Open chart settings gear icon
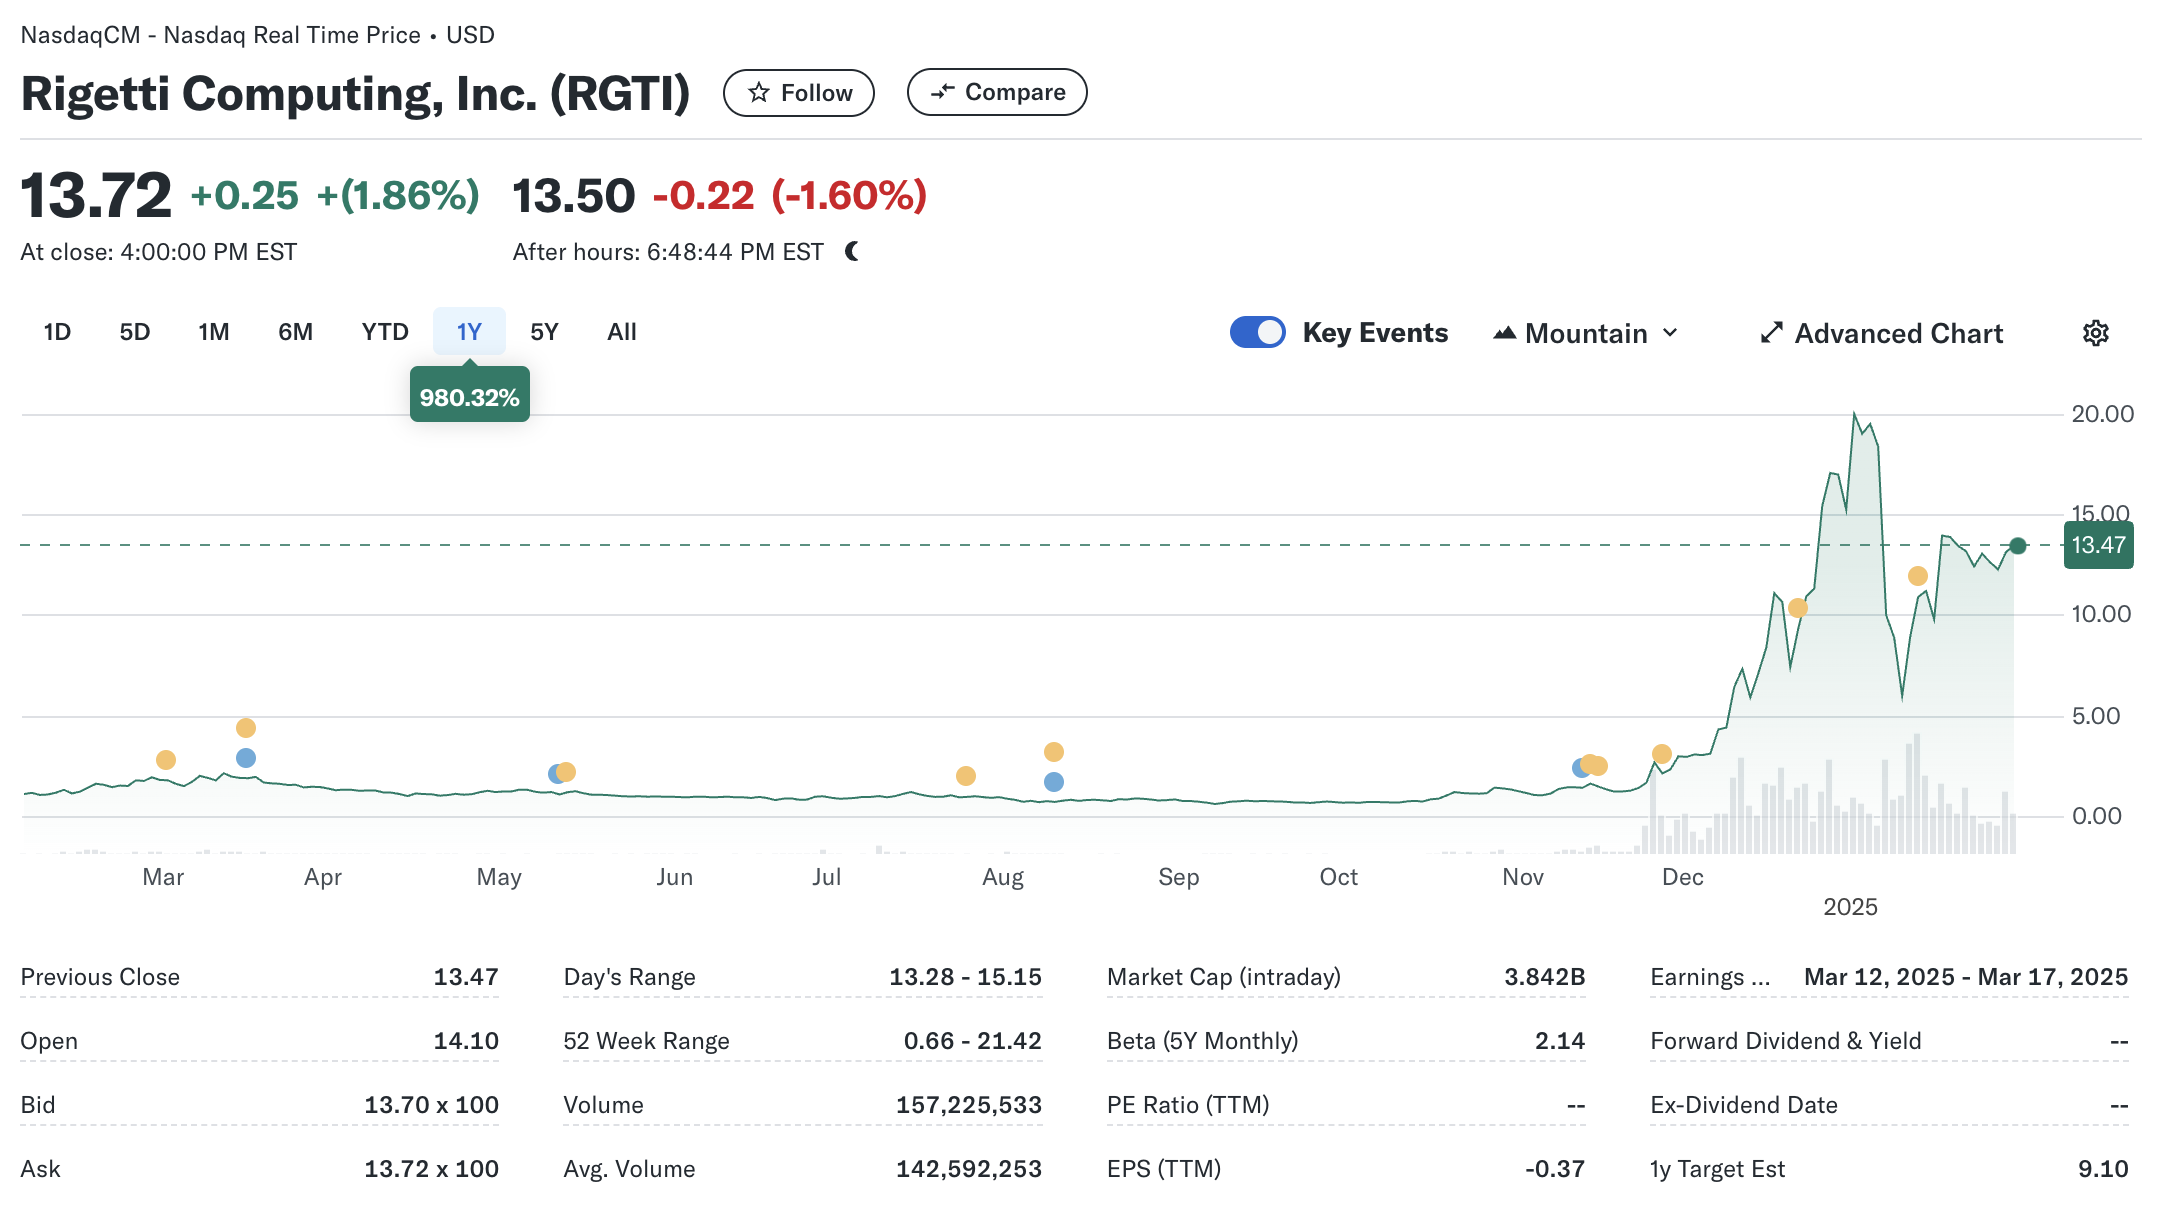This screenshot has width=2168, height=1212. pyautogui.click(x=2095, y=333)
